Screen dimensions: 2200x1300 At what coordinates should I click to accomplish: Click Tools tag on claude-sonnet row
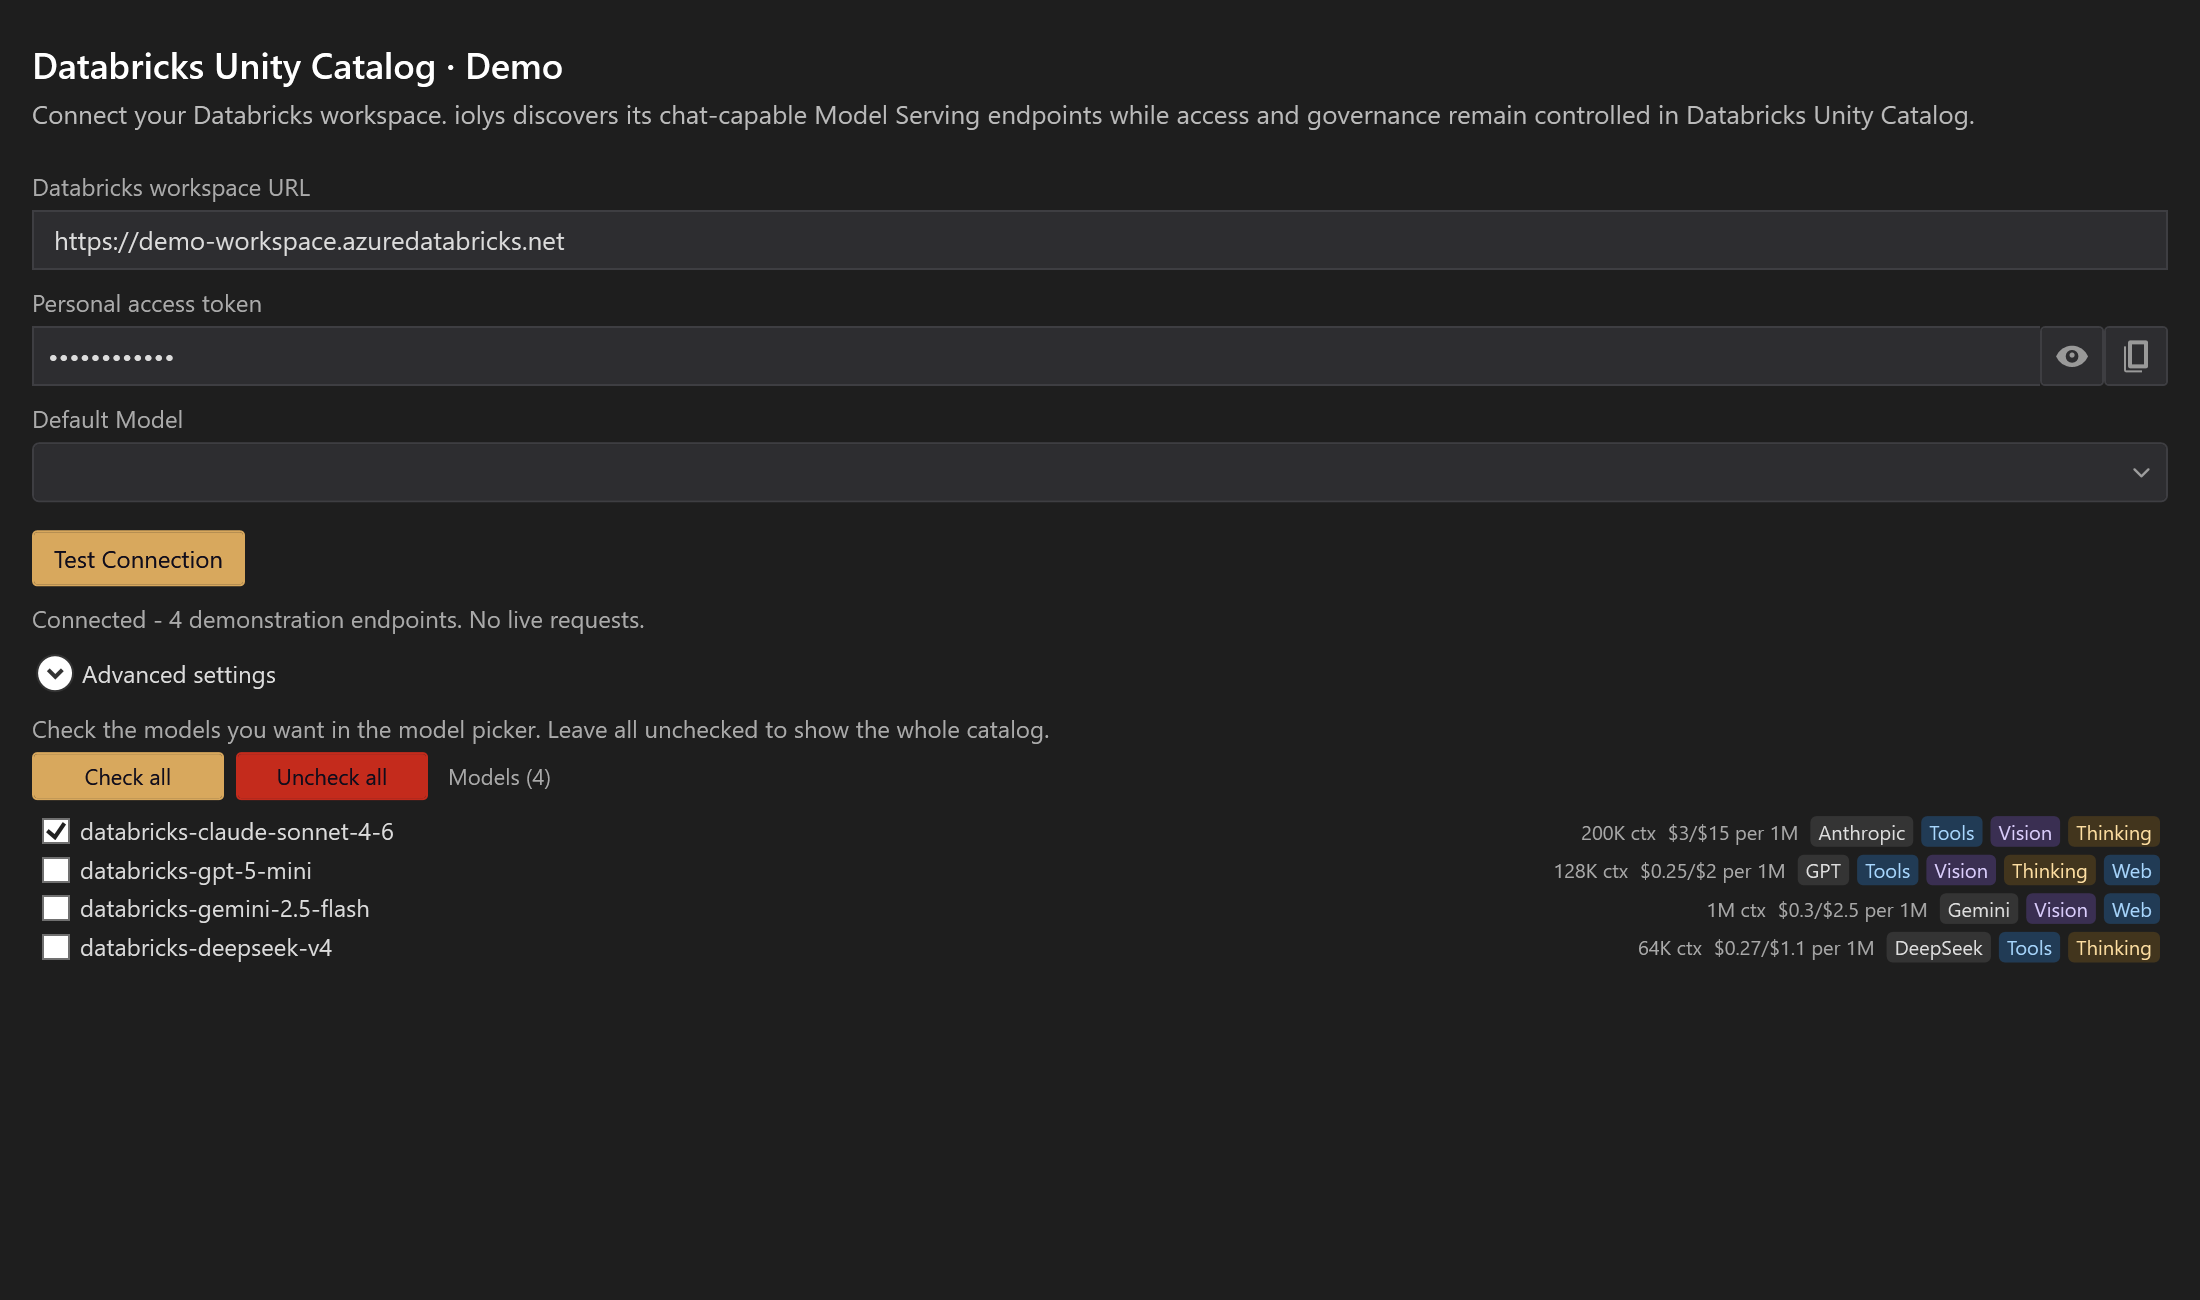(1951, 833)
